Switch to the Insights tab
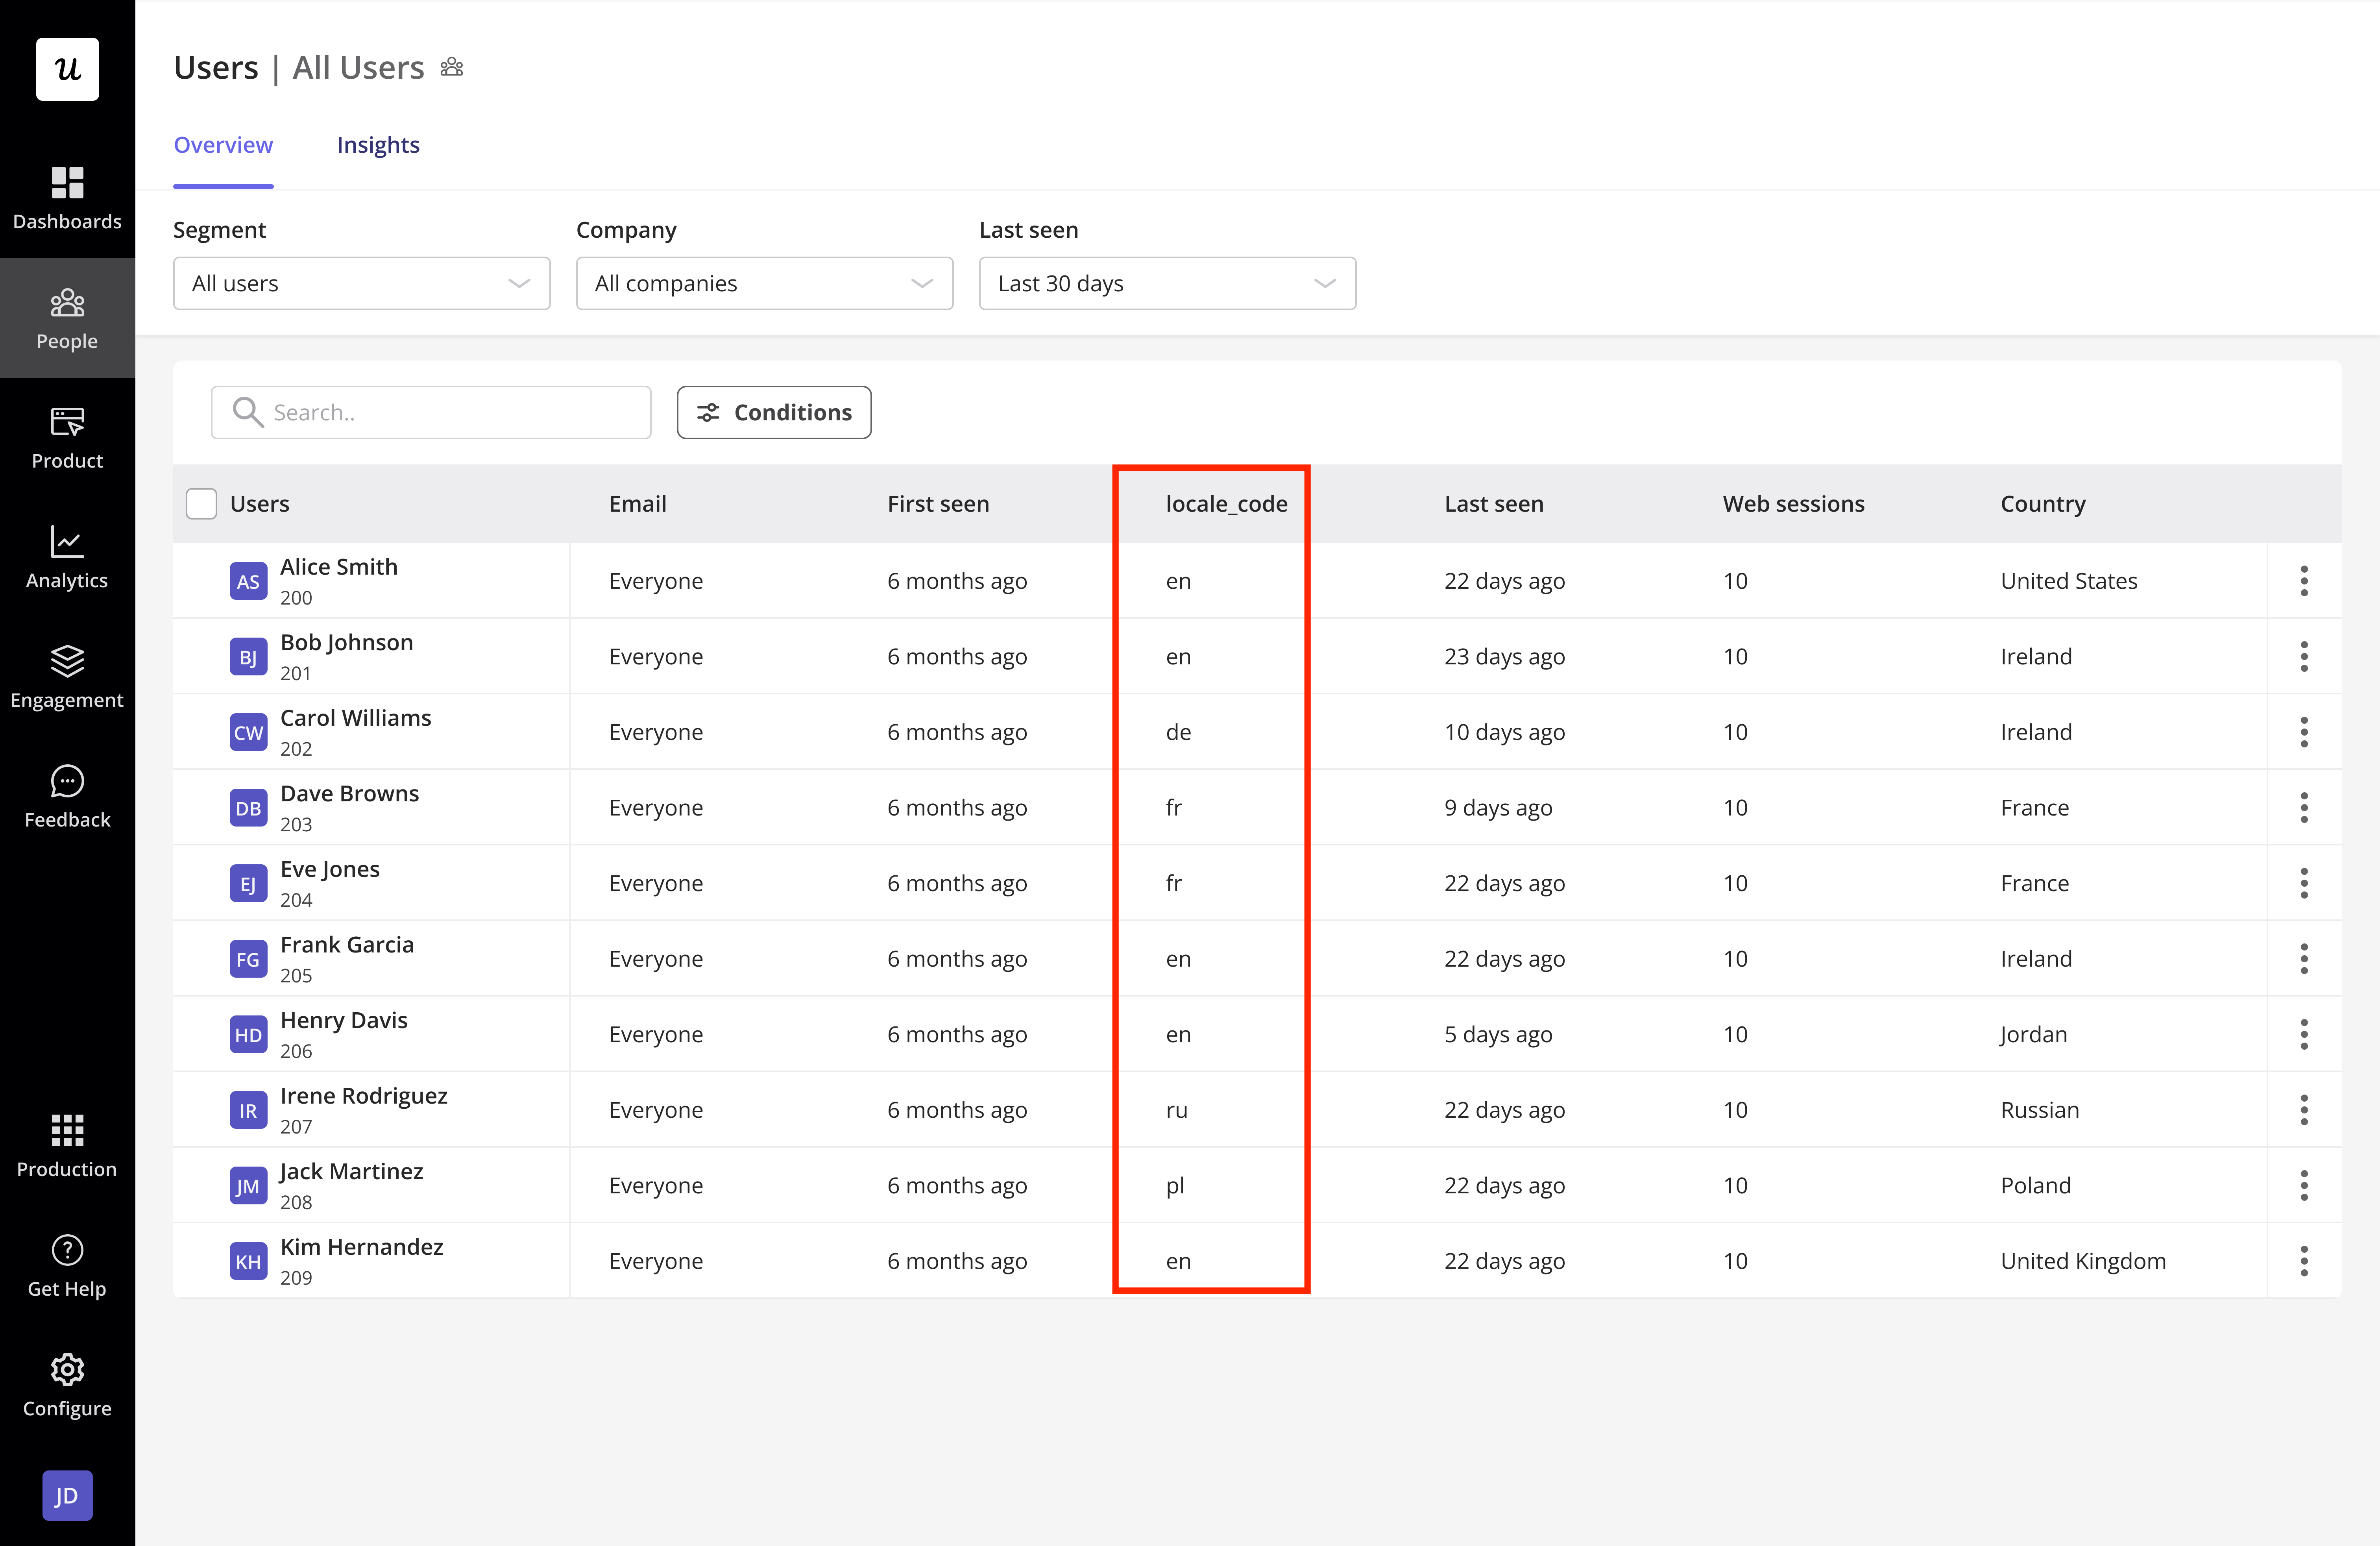 point(378,145)
